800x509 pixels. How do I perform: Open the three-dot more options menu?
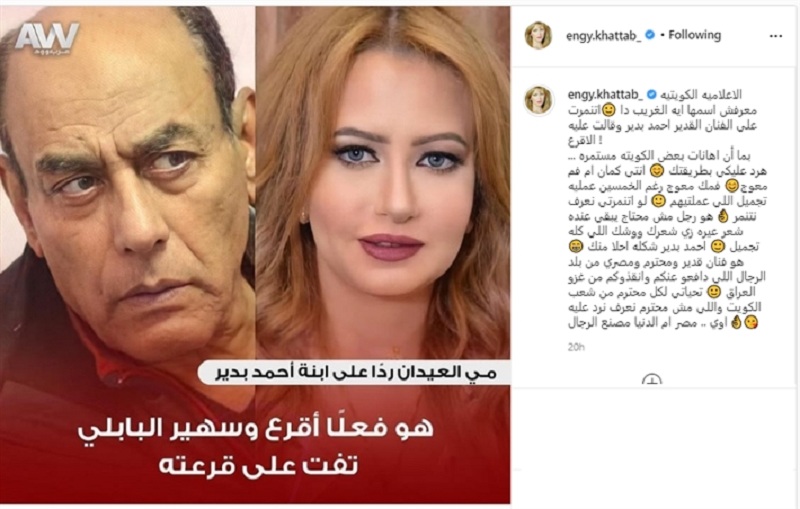[x=776, y=36]
